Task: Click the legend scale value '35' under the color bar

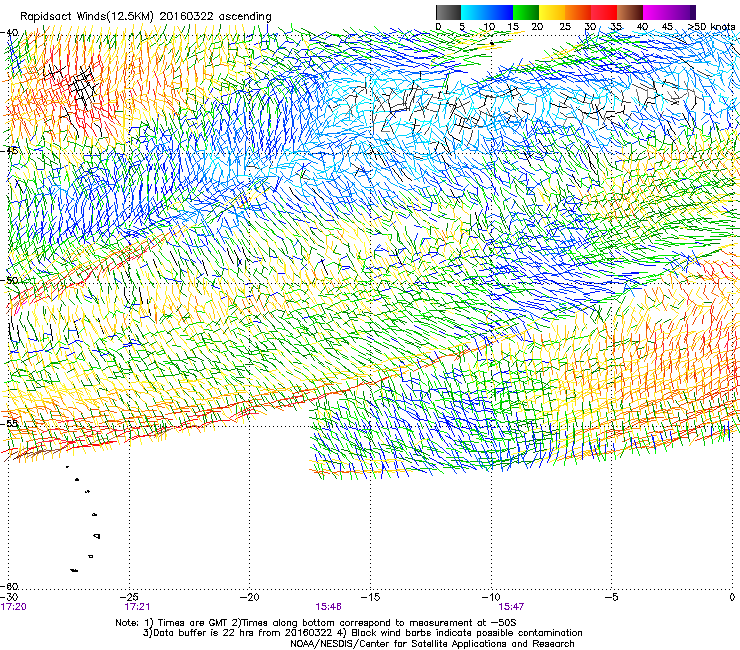Action: coord(616,27)
